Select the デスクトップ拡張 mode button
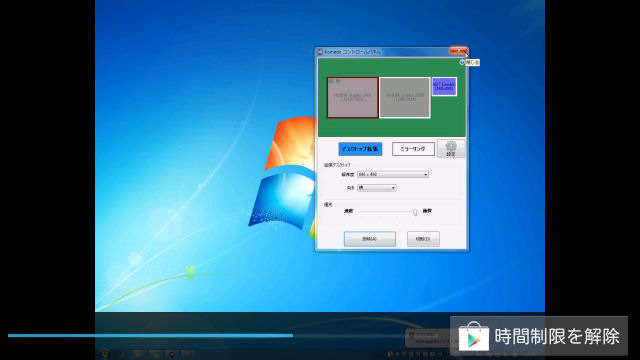The height and width of the screenshot is (360, 640). click(360, 149)
